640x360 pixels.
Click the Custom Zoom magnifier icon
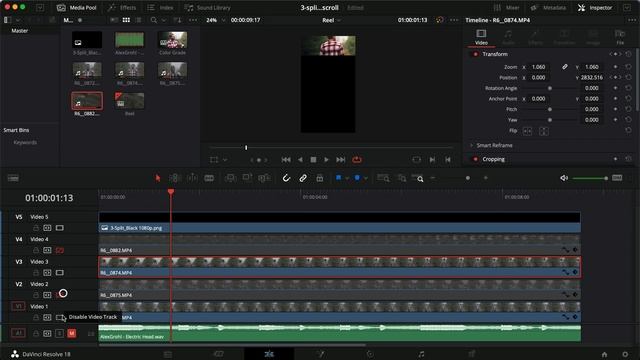418,178
